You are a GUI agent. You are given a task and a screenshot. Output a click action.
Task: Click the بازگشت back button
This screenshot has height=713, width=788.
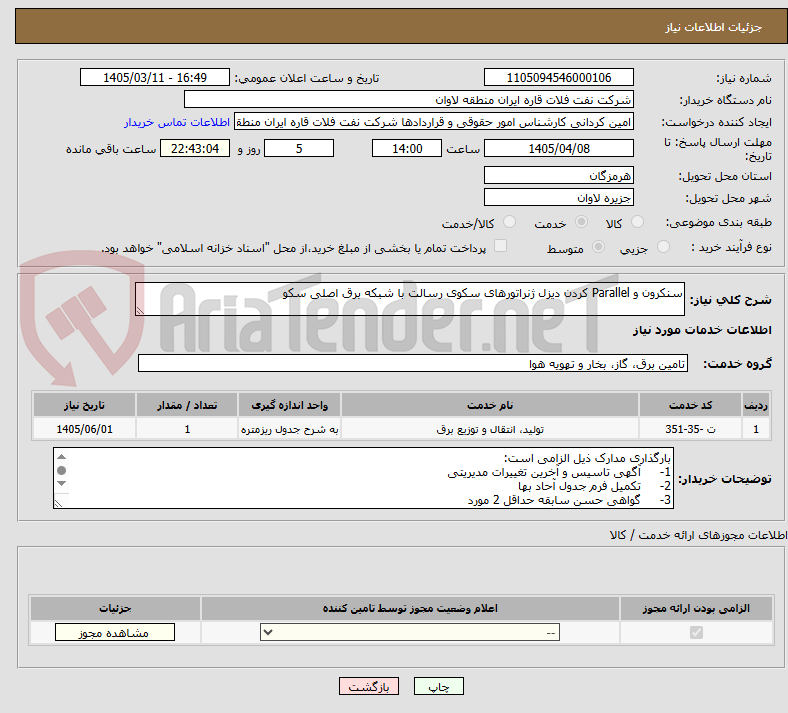click(369, 686)
